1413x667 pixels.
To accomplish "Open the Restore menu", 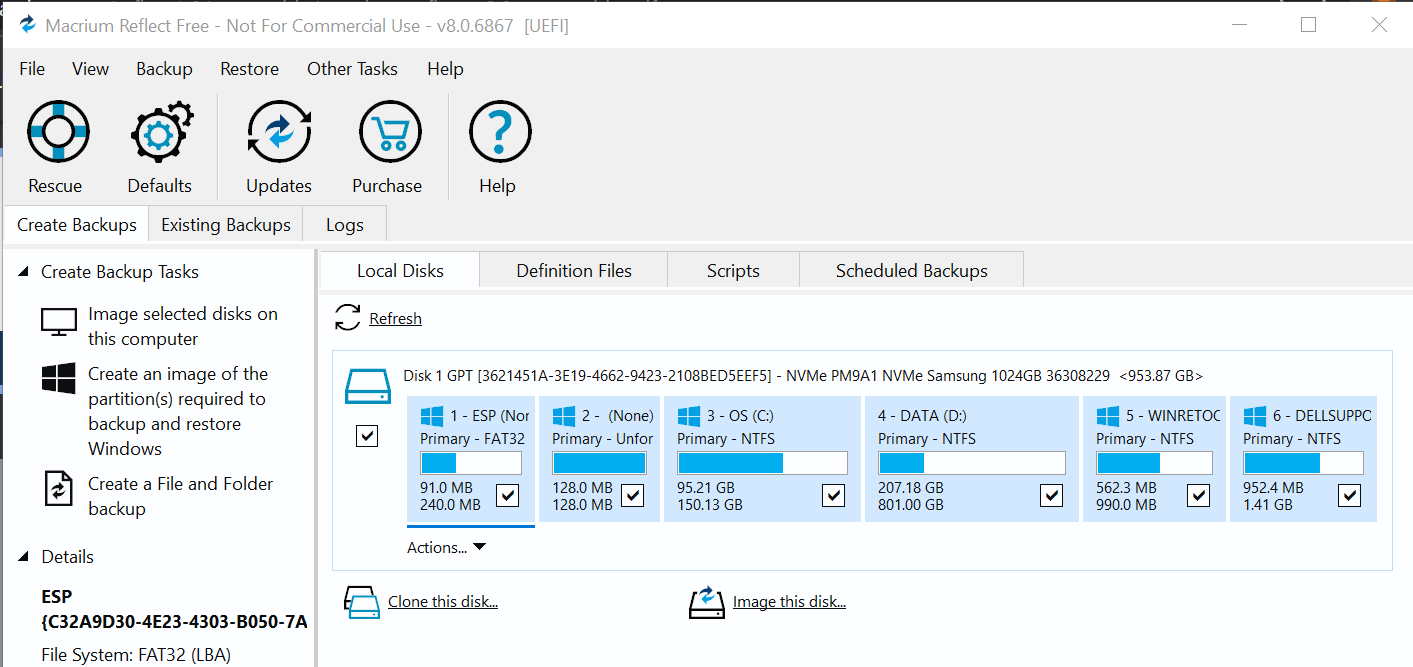I will [x=250, y=69].
